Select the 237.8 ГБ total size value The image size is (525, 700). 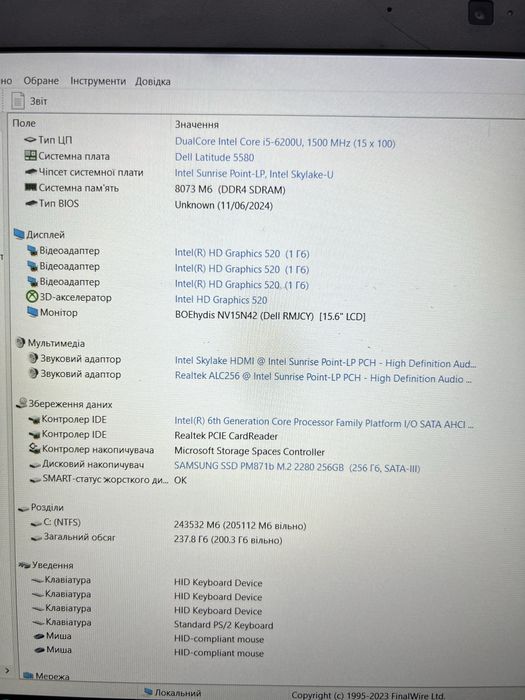click(x=228, y=540)
